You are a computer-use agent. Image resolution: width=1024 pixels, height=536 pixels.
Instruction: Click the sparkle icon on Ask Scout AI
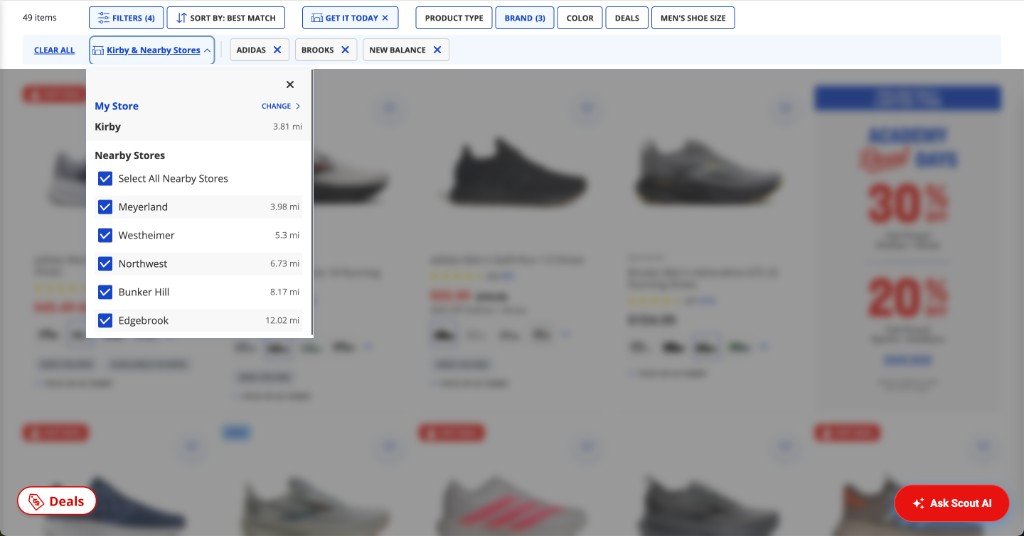(918, 503)
